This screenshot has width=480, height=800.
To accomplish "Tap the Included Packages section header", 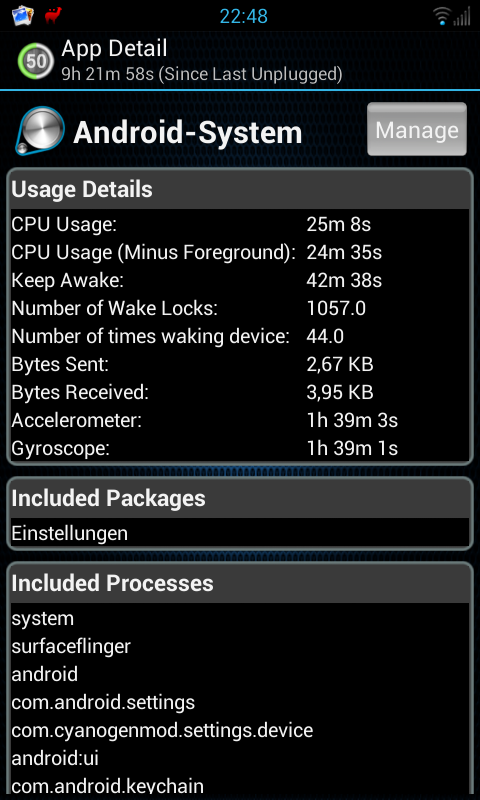I will click(x=240, y=498).
